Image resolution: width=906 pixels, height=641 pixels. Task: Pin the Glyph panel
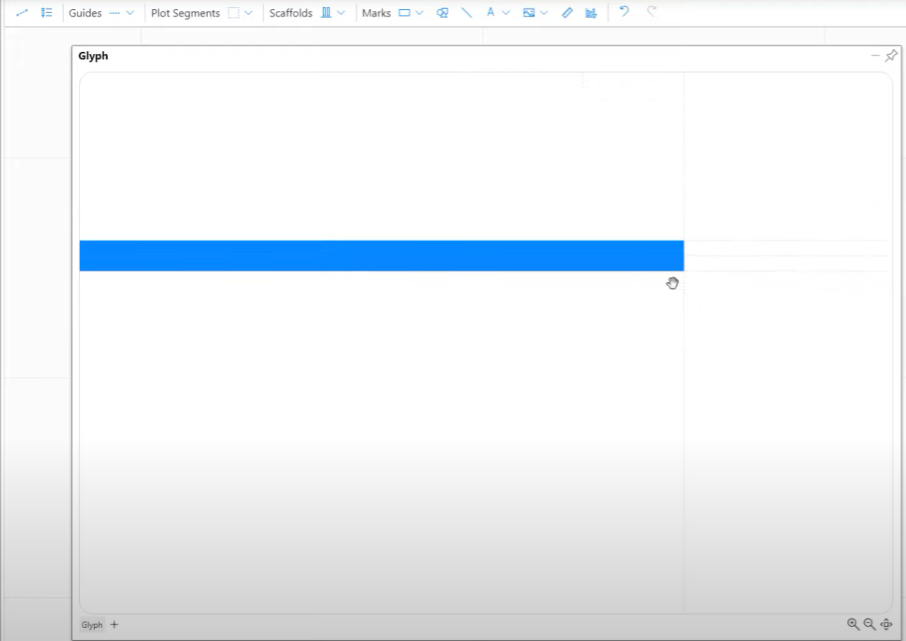coord(892,55)
